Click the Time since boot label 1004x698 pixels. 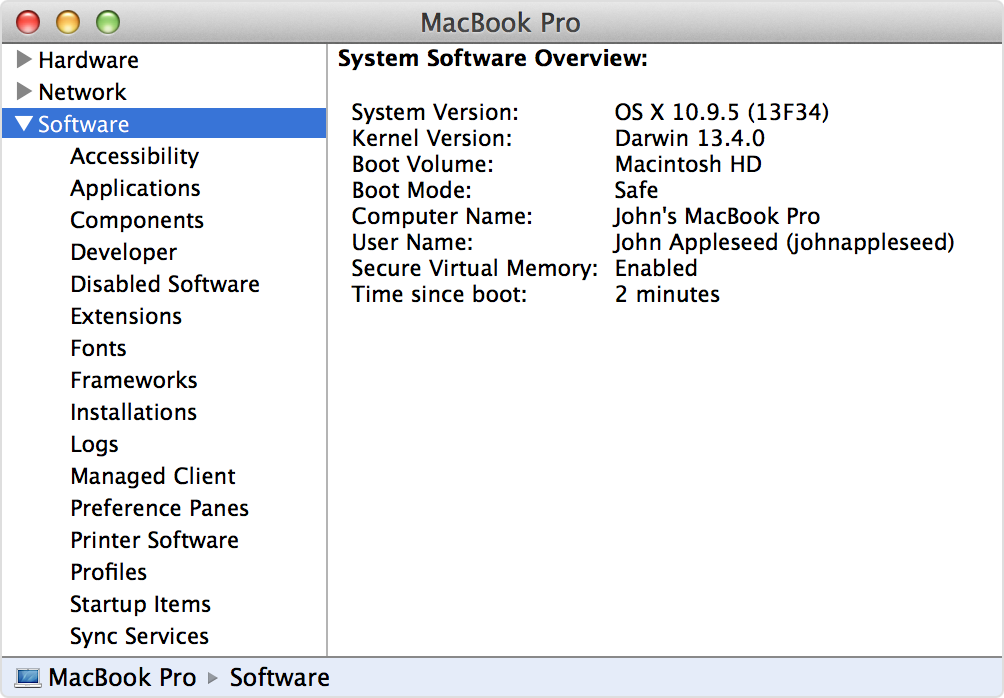tap(439, 295)
